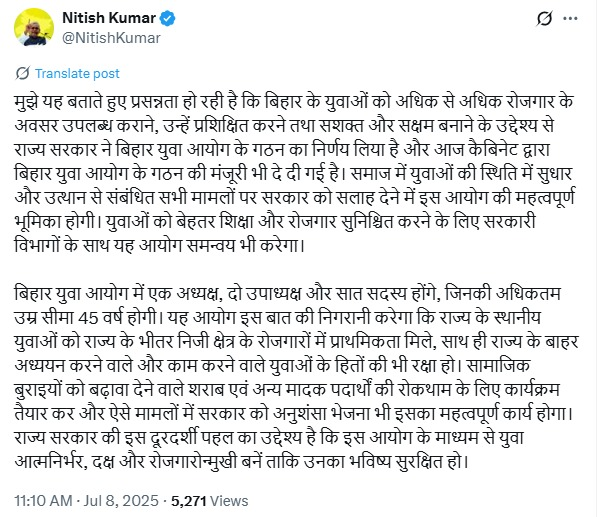Click the 11:10 AM timestamp
Viewport: 604px width, 517px height.
click(x=43, y=501)
